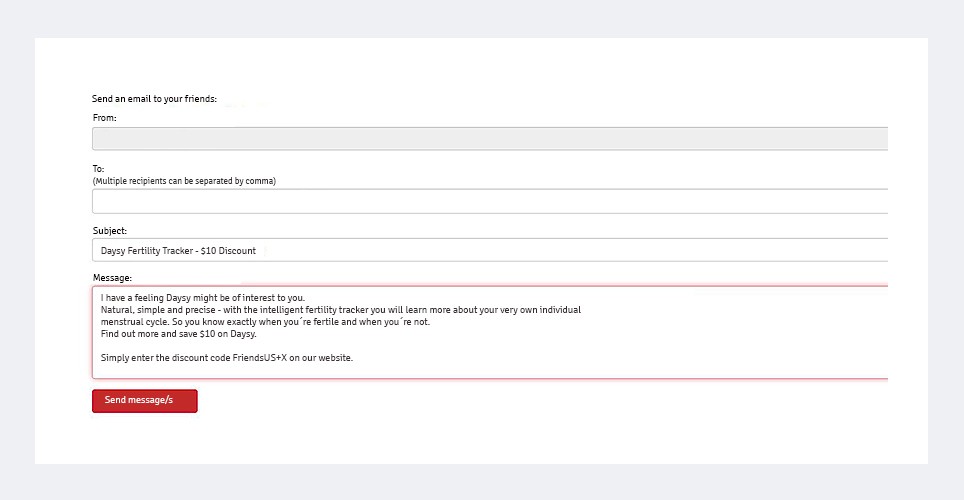Click the Send message/s button
Viewport: 964px width, 500px height.
144,400
